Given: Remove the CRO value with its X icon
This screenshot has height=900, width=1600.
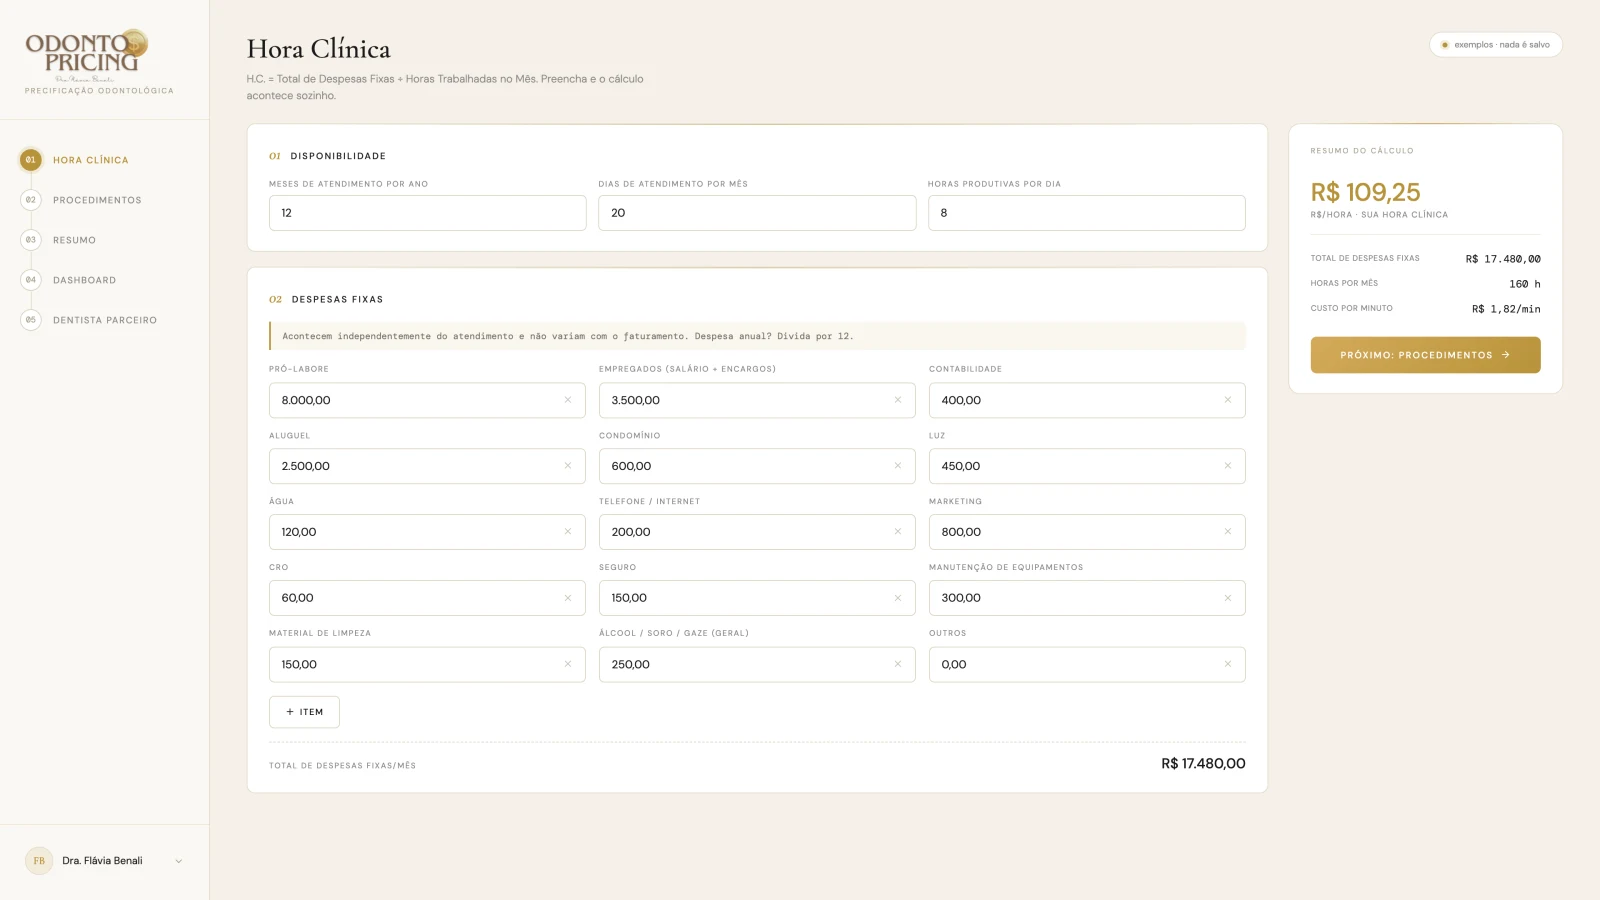Looking at the screenshot, I should pos(568,598).
